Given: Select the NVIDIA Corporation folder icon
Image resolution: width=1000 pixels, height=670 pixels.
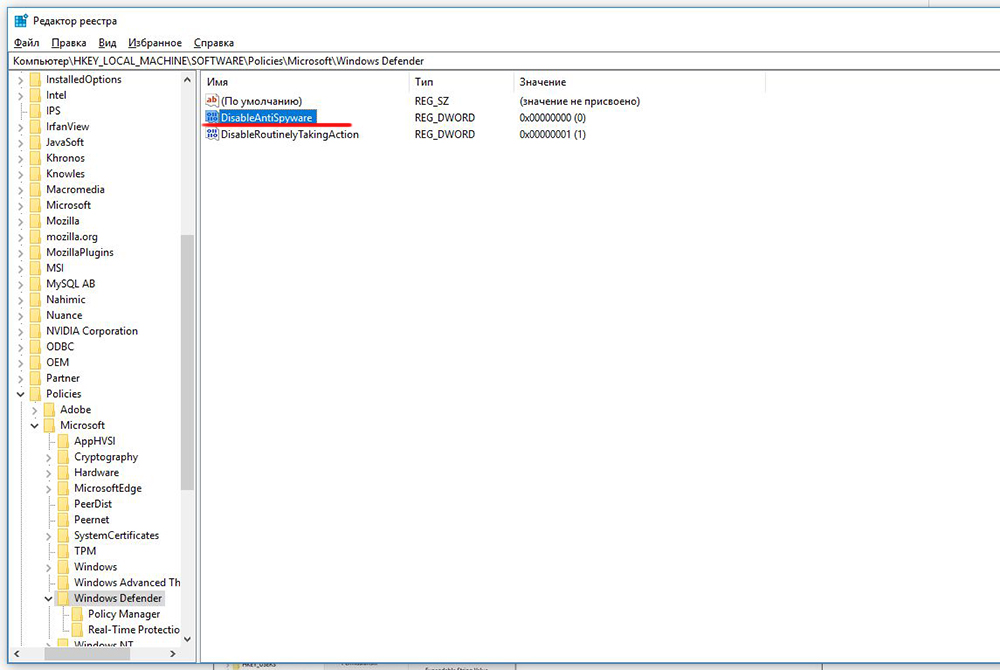Looking at the screenshot, I should point(35,331).
